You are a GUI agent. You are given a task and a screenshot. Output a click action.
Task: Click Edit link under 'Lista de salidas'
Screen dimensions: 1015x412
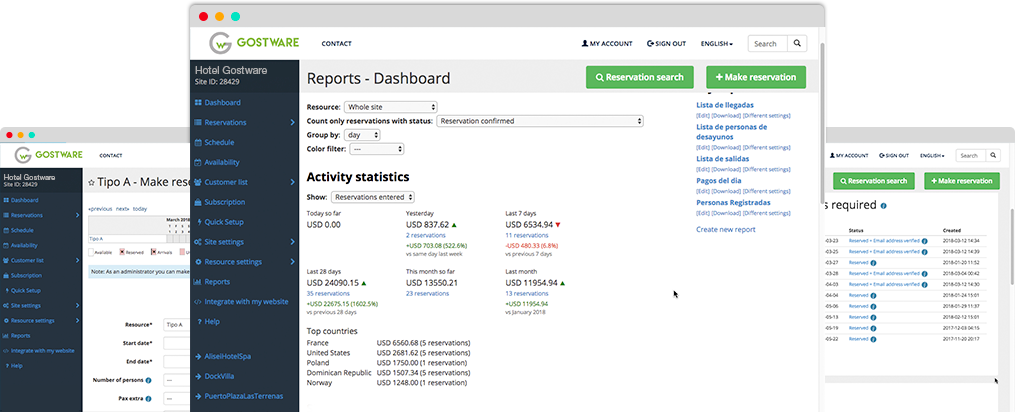point(703,169)
